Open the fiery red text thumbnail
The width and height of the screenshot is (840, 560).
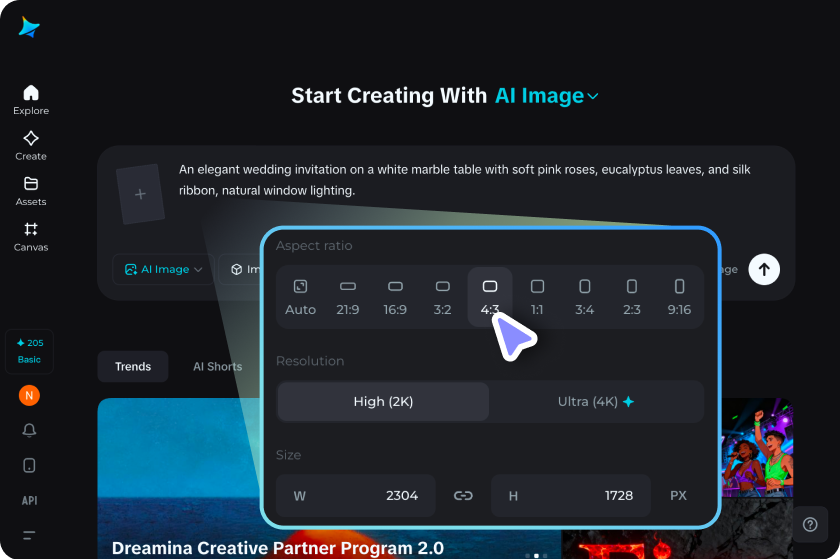point(677,543)
